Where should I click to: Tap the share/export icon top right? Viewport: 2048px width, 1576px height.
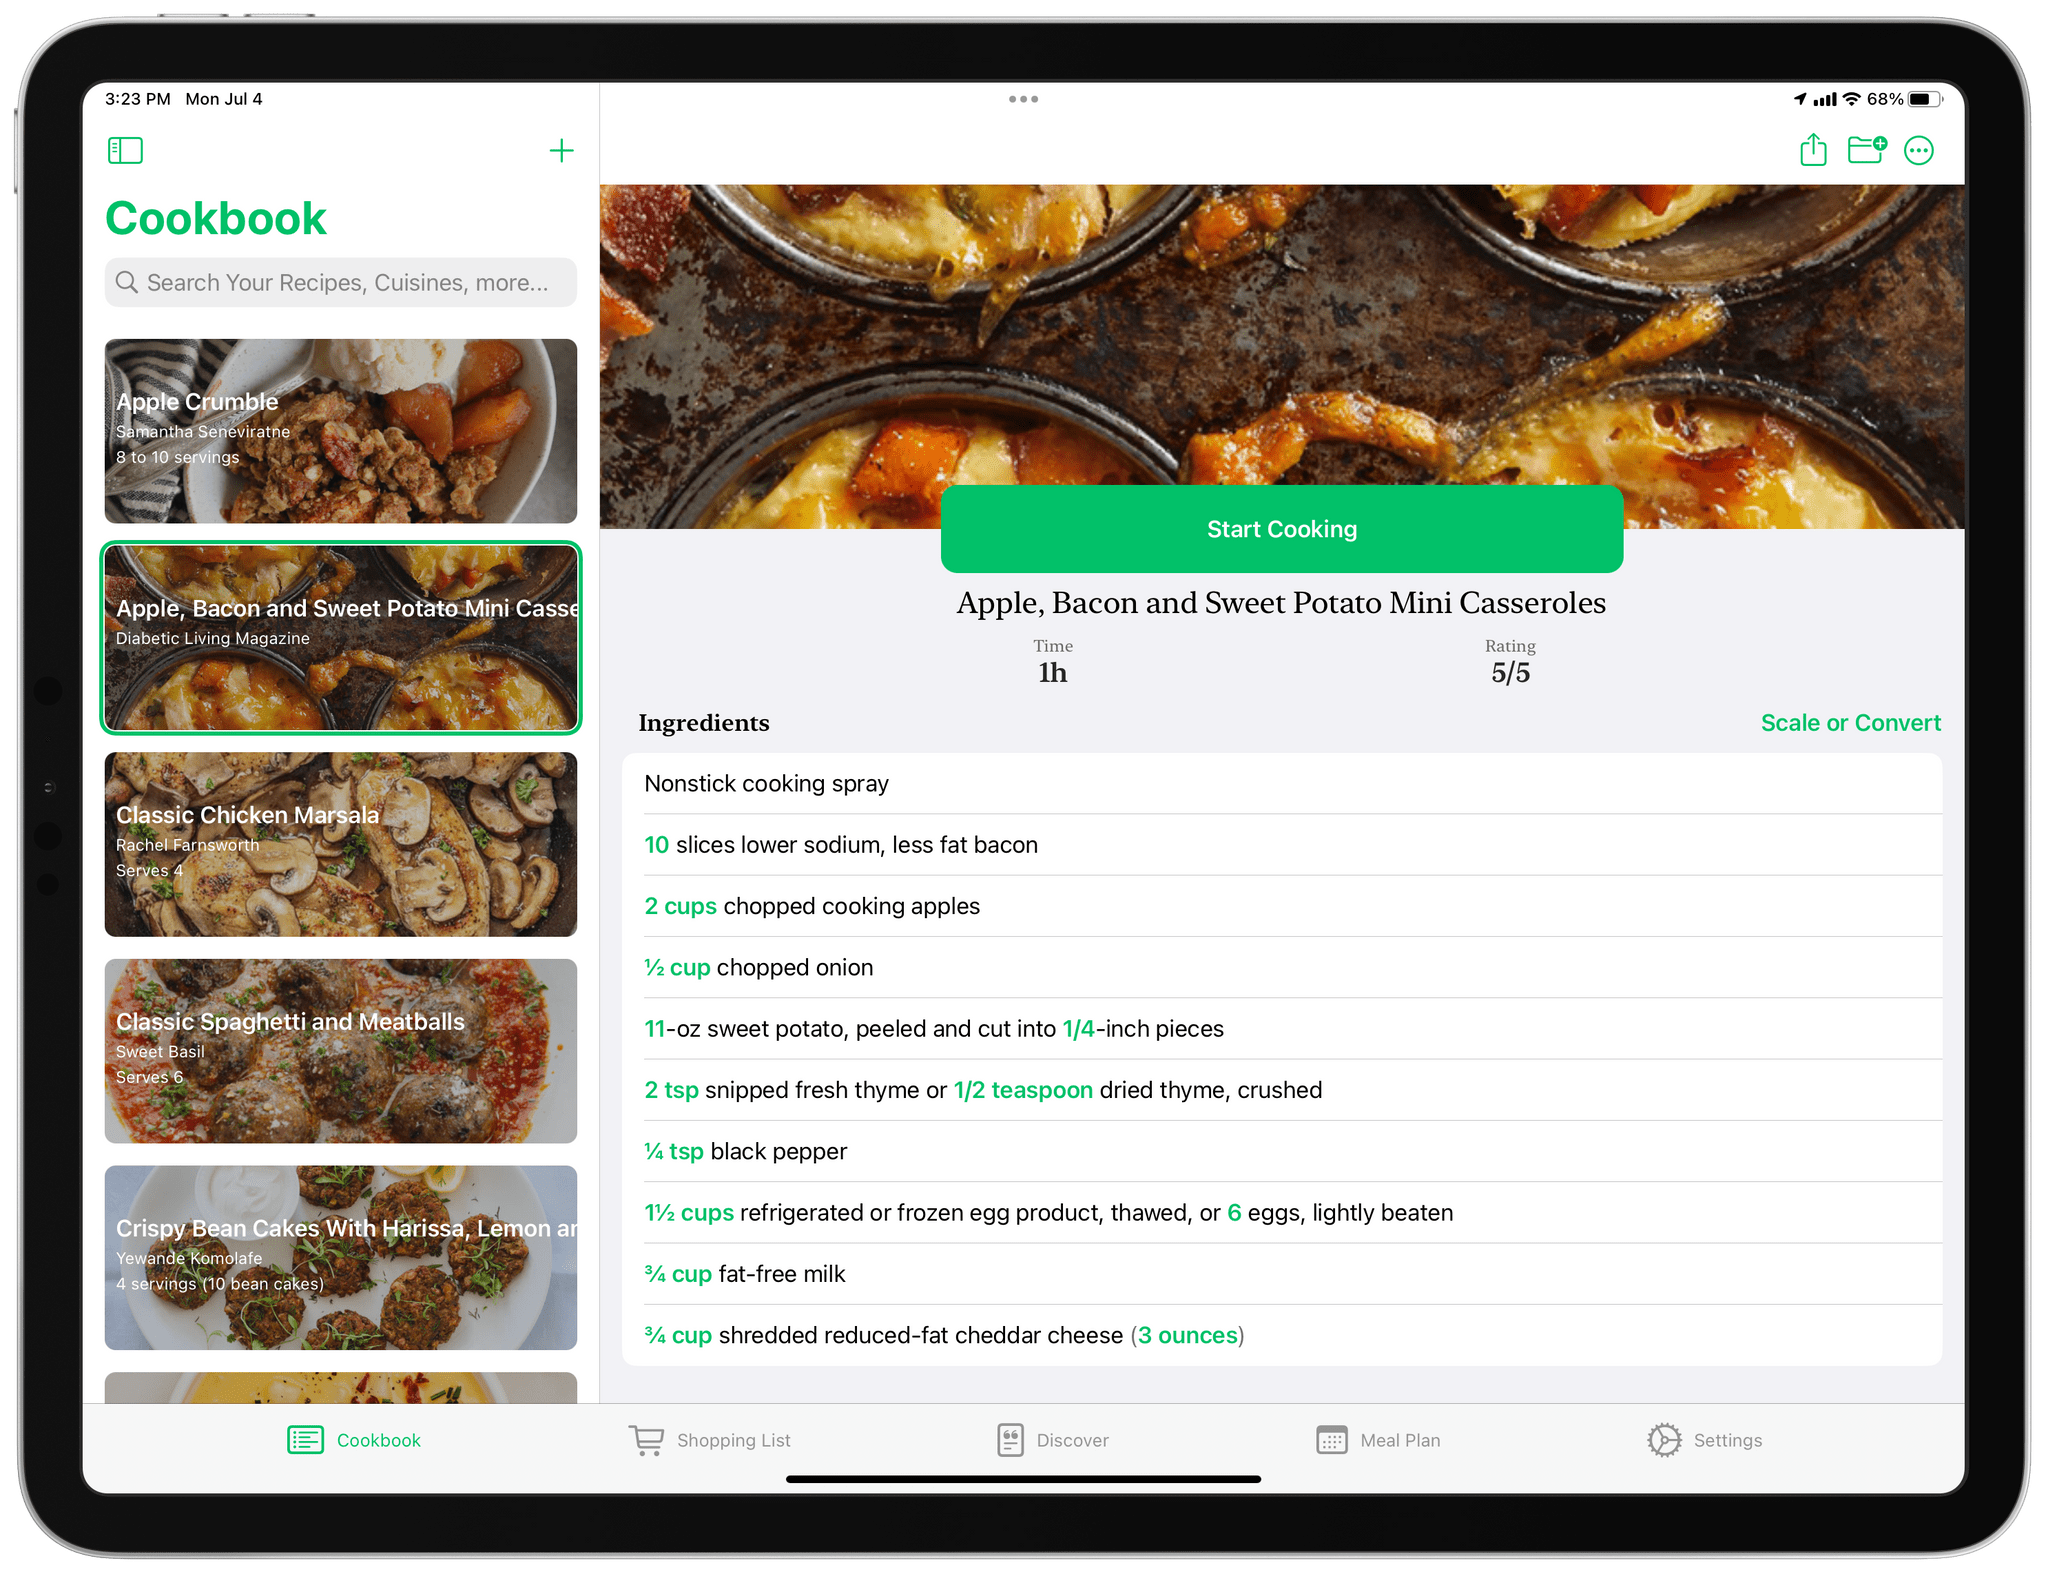coord(1811,151)
